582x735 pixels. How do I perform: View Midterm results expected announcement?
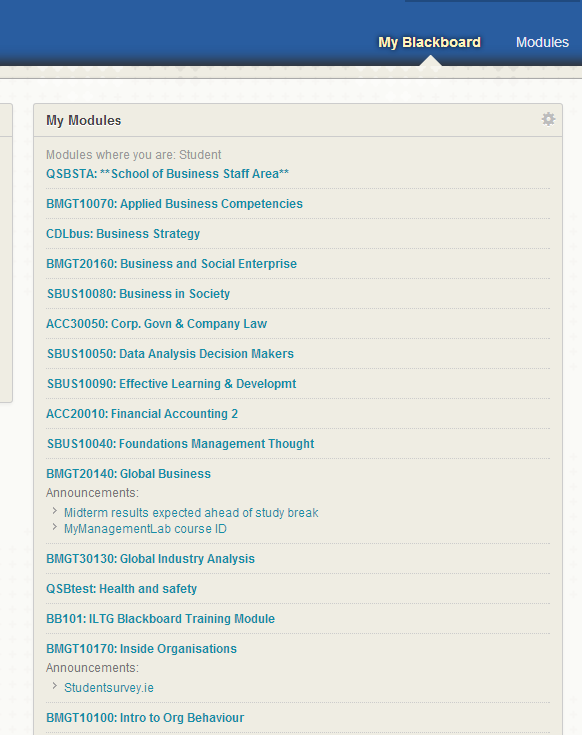coord(191,513)
